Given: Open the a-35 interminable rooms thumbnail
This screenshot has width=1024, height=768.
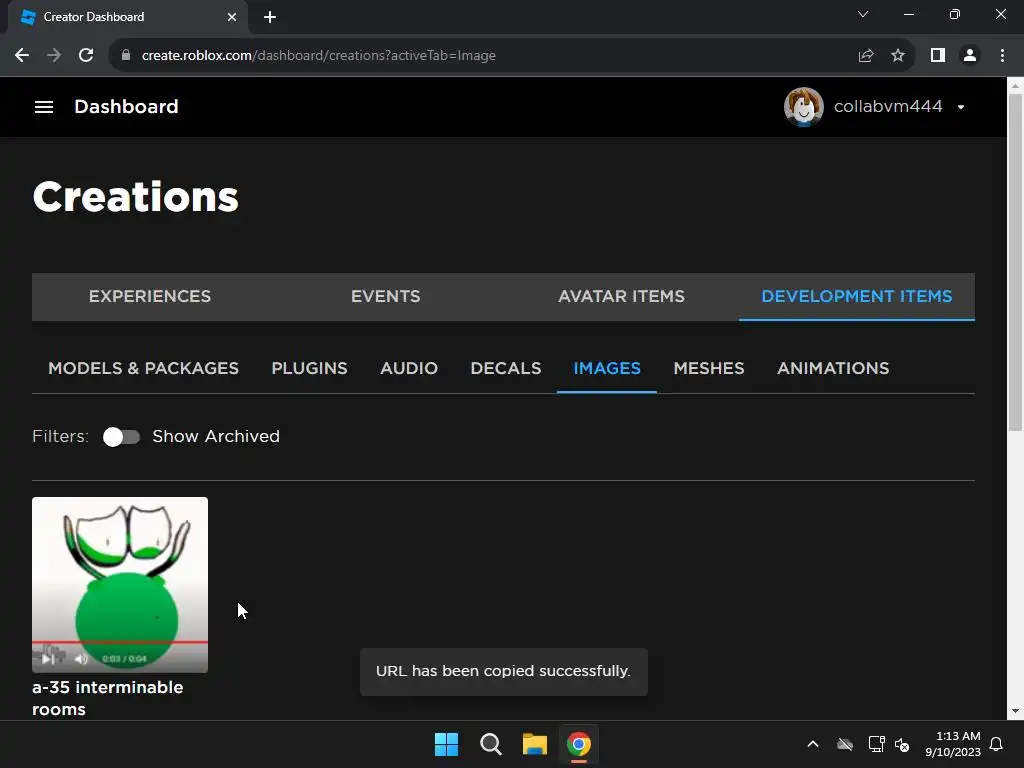Looking at the screenshot, I should point(120,584).
